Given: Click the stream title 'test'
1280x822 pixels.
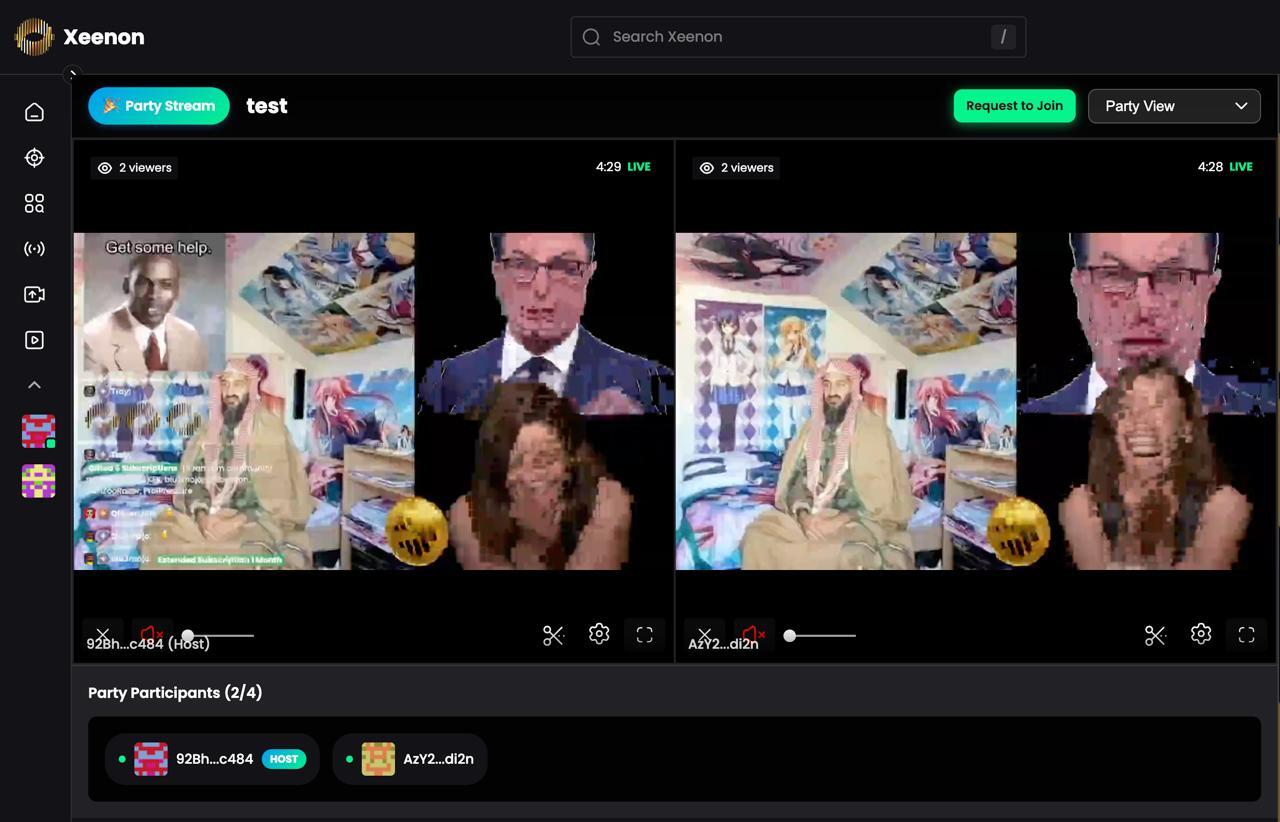Looking at the screenshot, I should tap(267, 106).
